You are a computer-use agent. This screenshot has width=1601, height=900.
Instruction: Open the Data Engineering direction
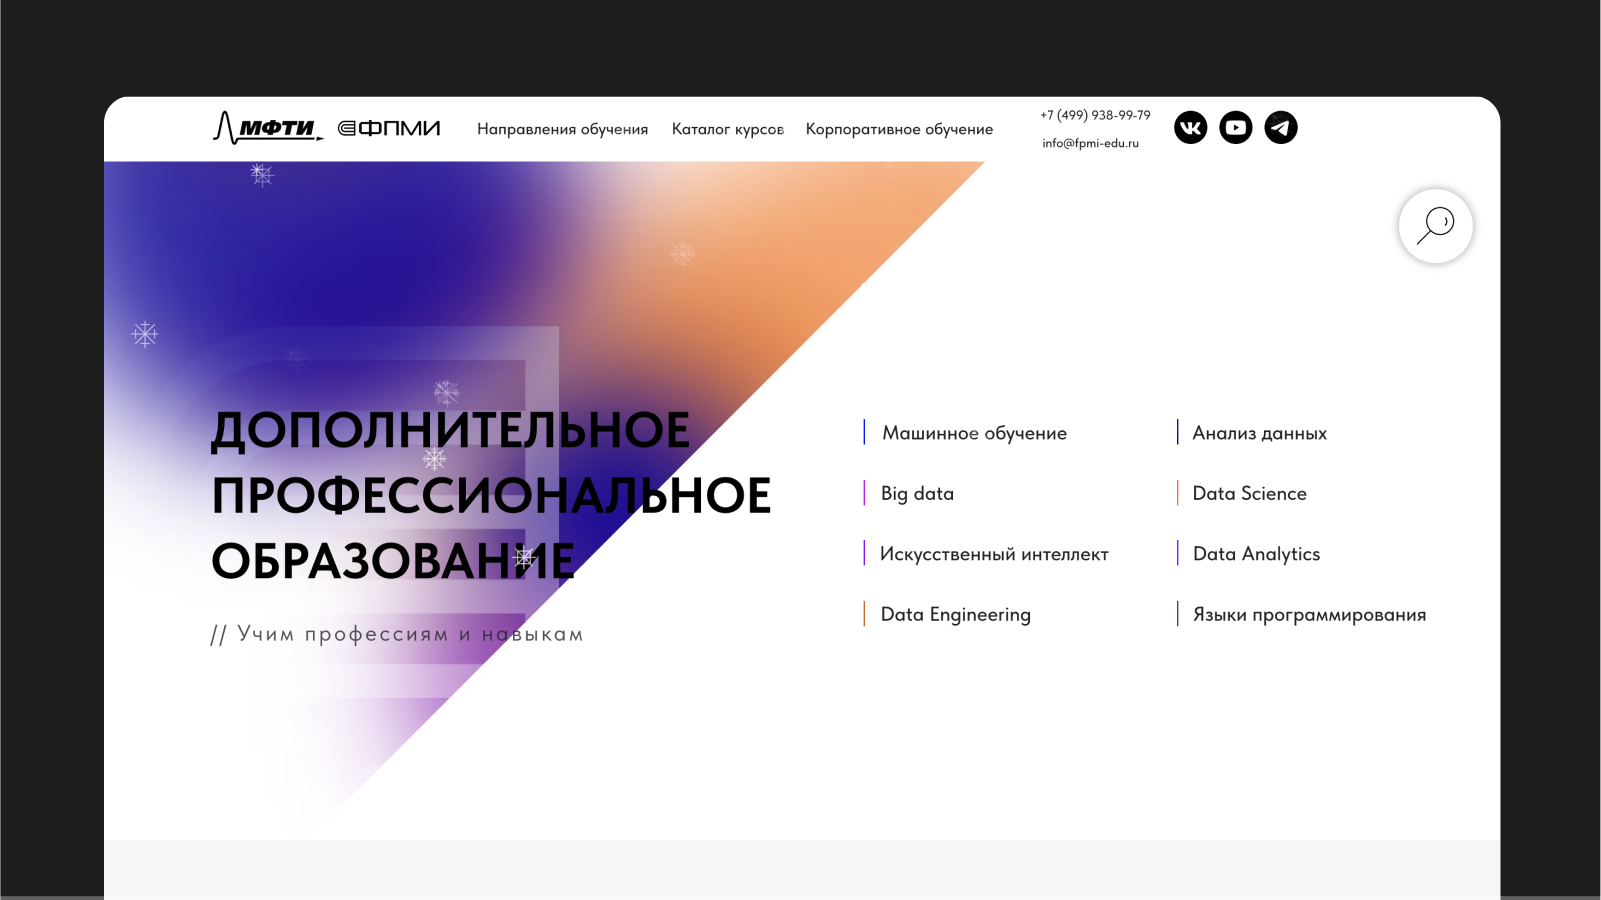click(955, 614)
